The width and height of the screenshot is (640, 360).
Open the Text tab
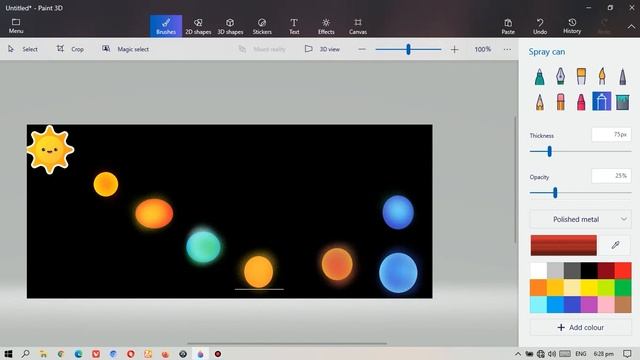pyautogui.click(x=294, y=26)
